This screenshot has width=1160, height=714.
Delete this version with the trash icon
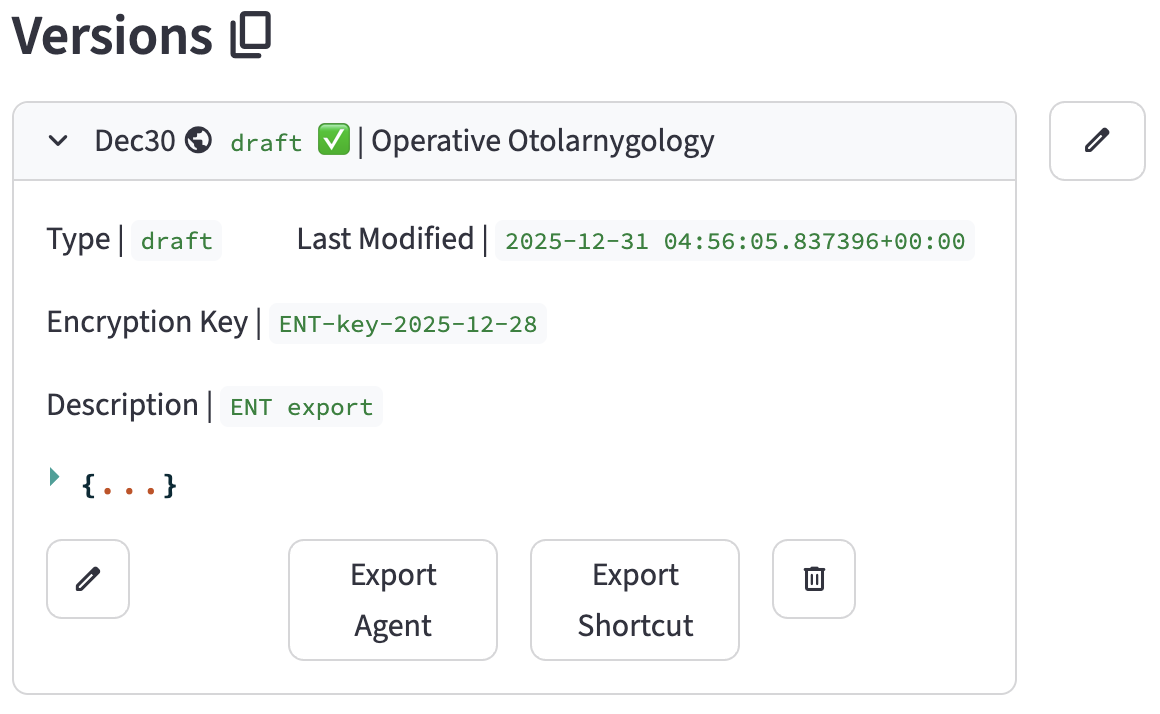(814, 579)
